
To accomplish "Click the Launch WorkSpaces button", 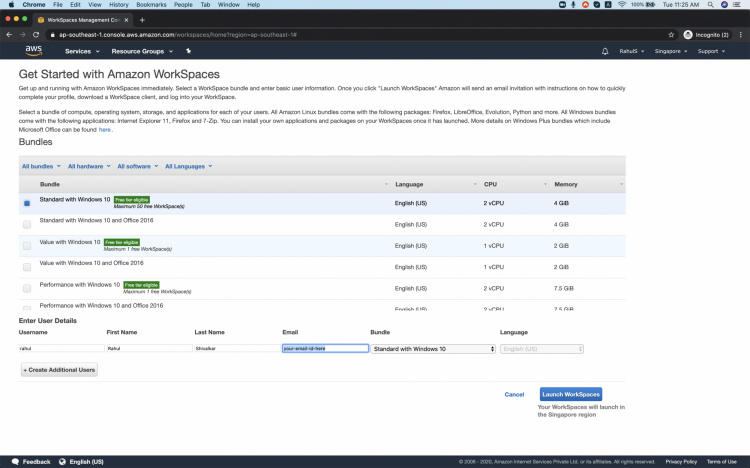I will [571, 394].
